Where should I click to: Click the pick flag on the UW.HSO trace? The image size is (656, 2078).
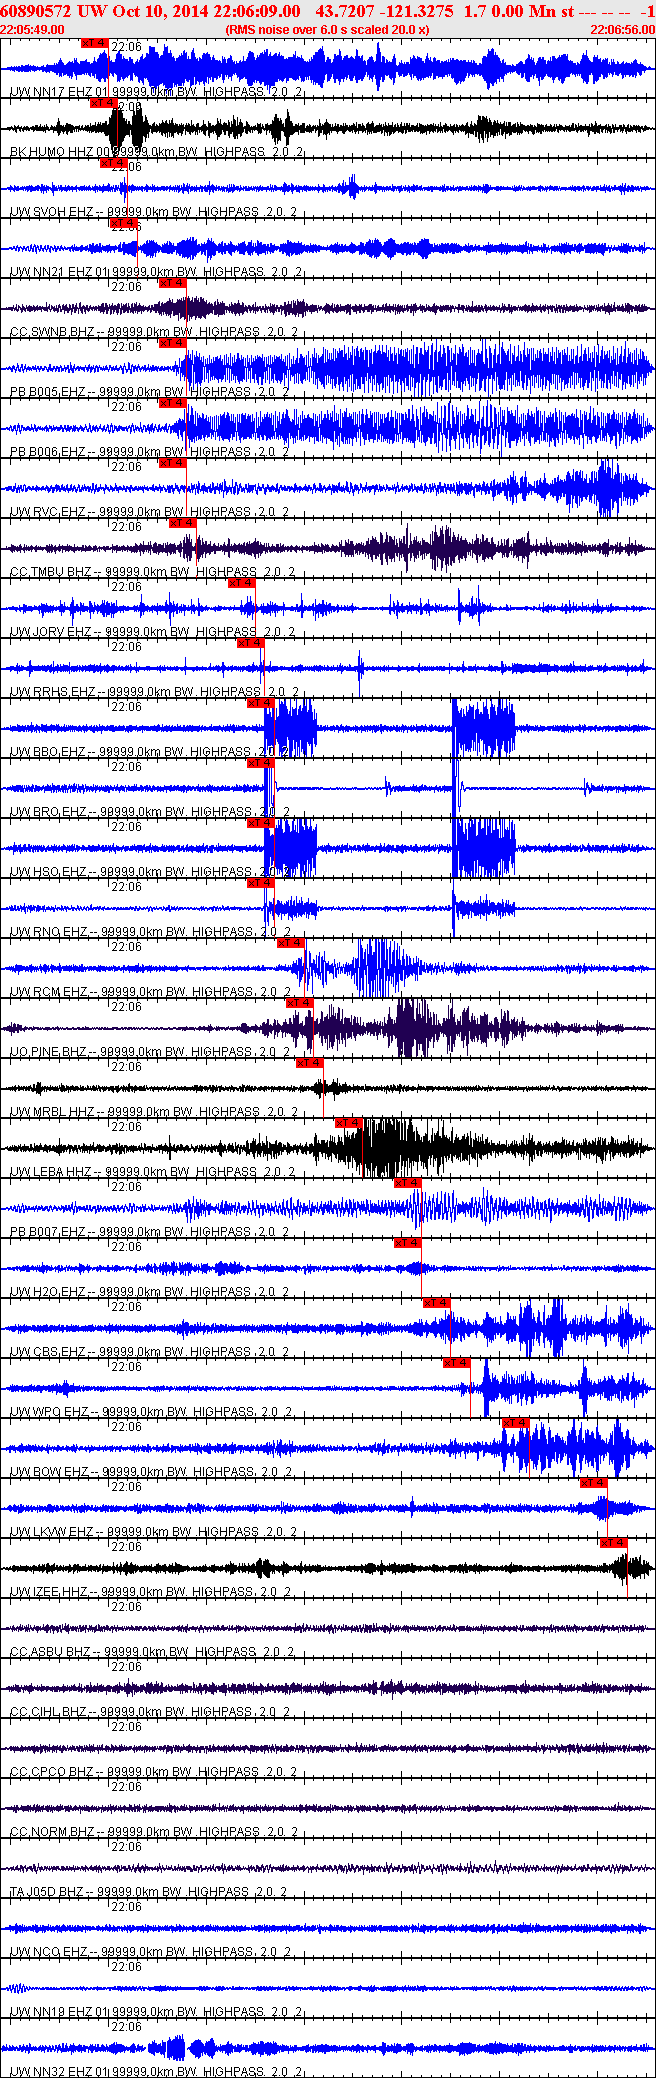pos(261,823)
